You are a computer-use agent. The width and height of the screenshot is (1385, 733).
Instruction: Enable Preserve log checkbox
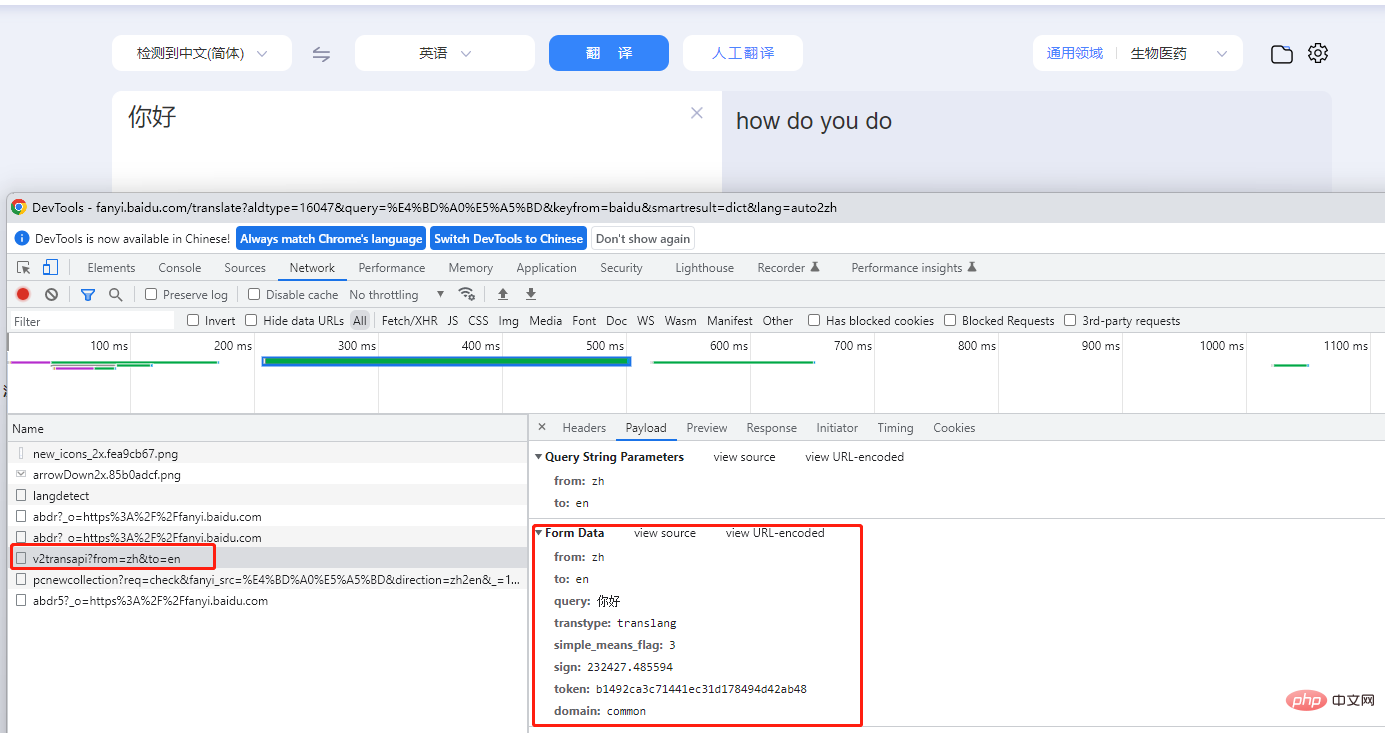pyautogui.click(x=151, y=294)
